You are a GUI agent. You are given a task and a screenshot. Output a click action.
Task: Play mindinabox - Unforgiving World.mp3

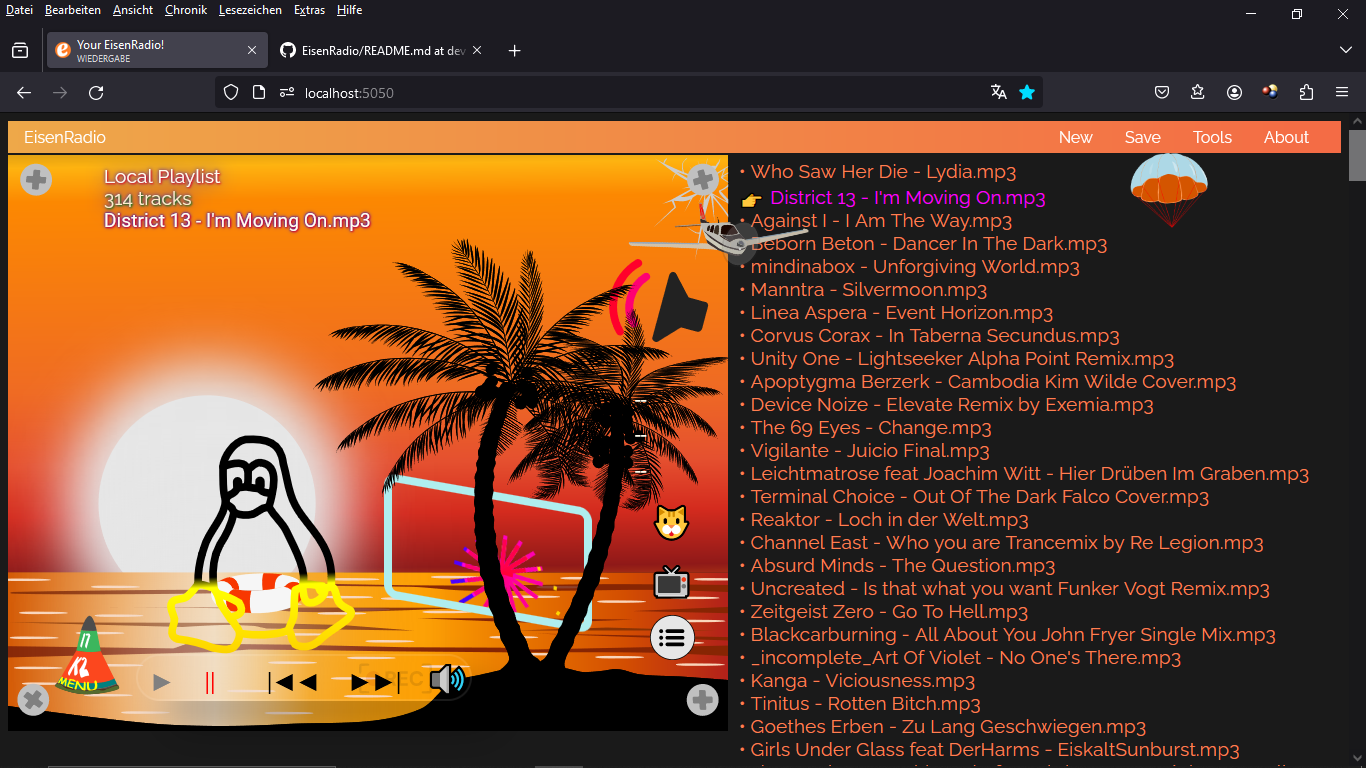point(915,267)
